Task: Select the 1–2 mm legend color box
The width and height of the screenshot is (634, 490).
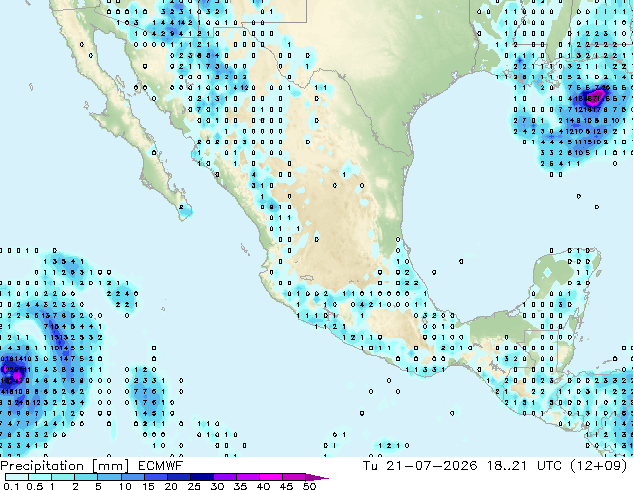Action: point(63,477)
